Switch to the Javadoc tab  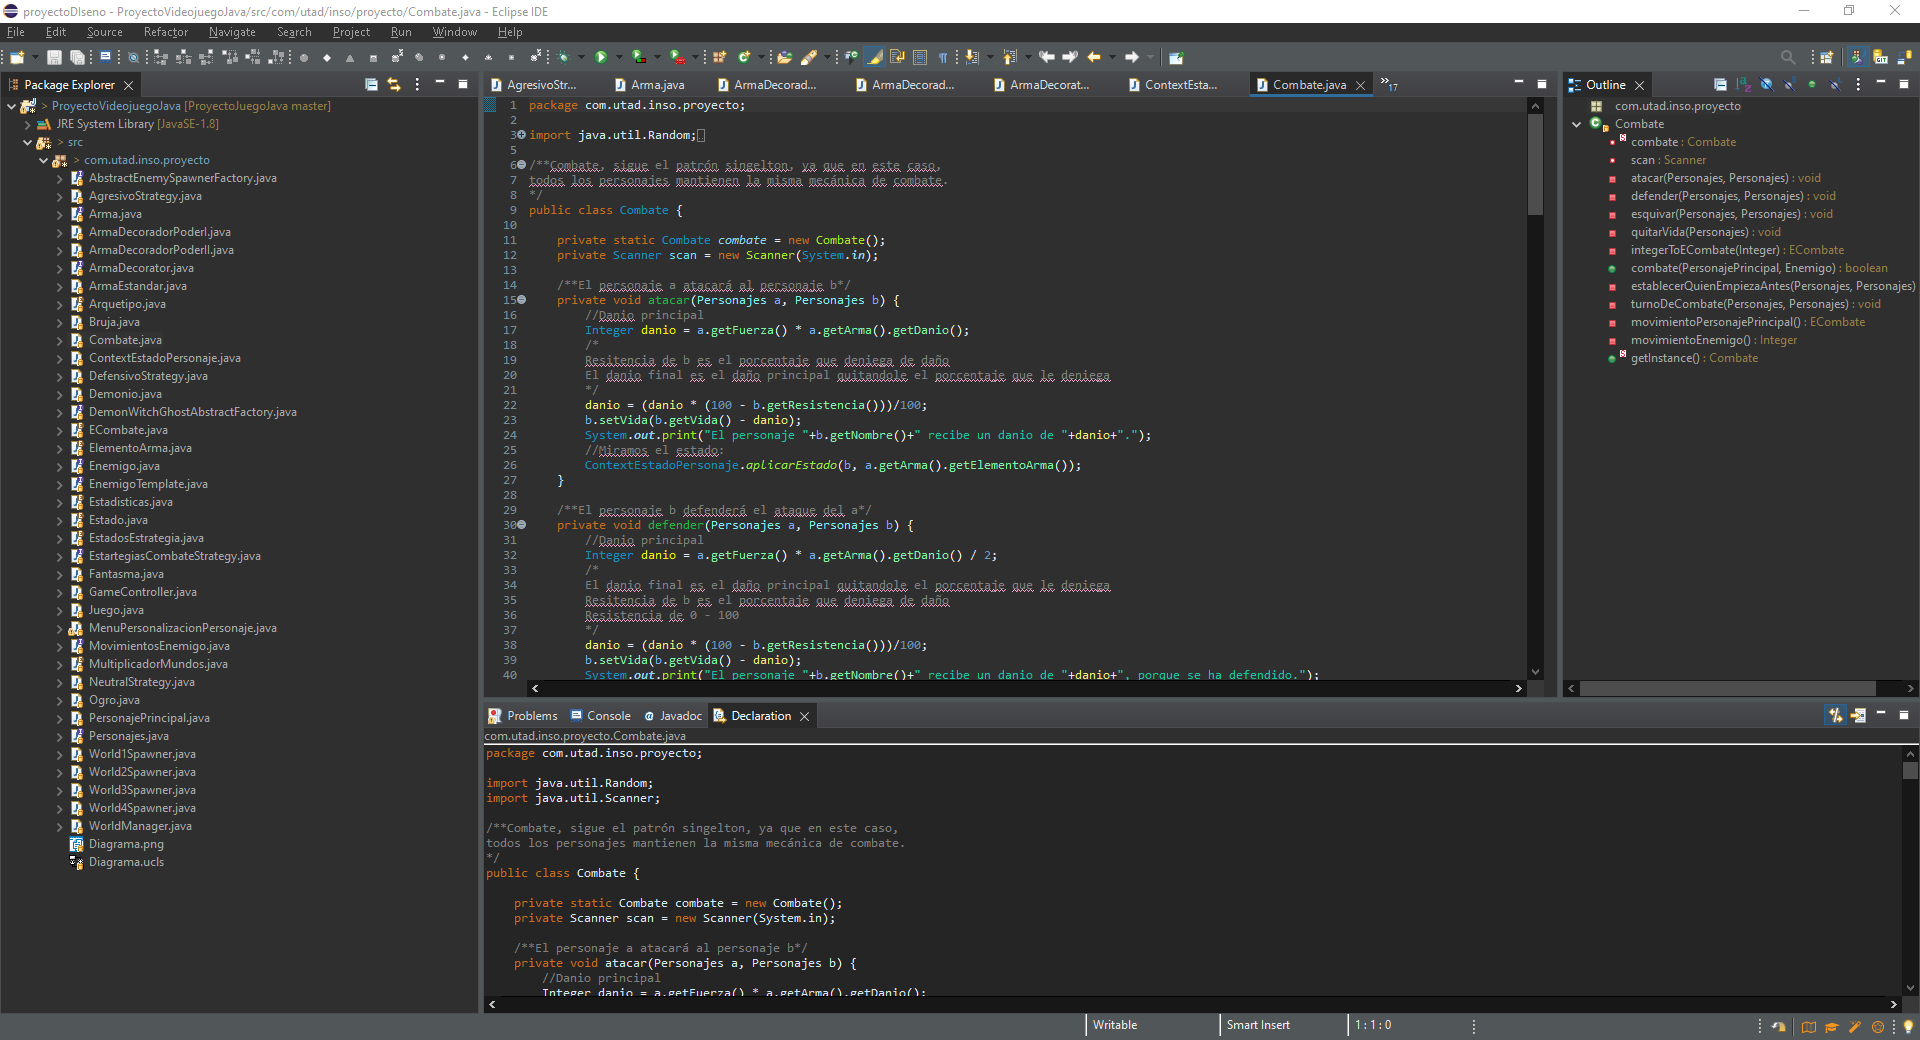tap(673, 716)
